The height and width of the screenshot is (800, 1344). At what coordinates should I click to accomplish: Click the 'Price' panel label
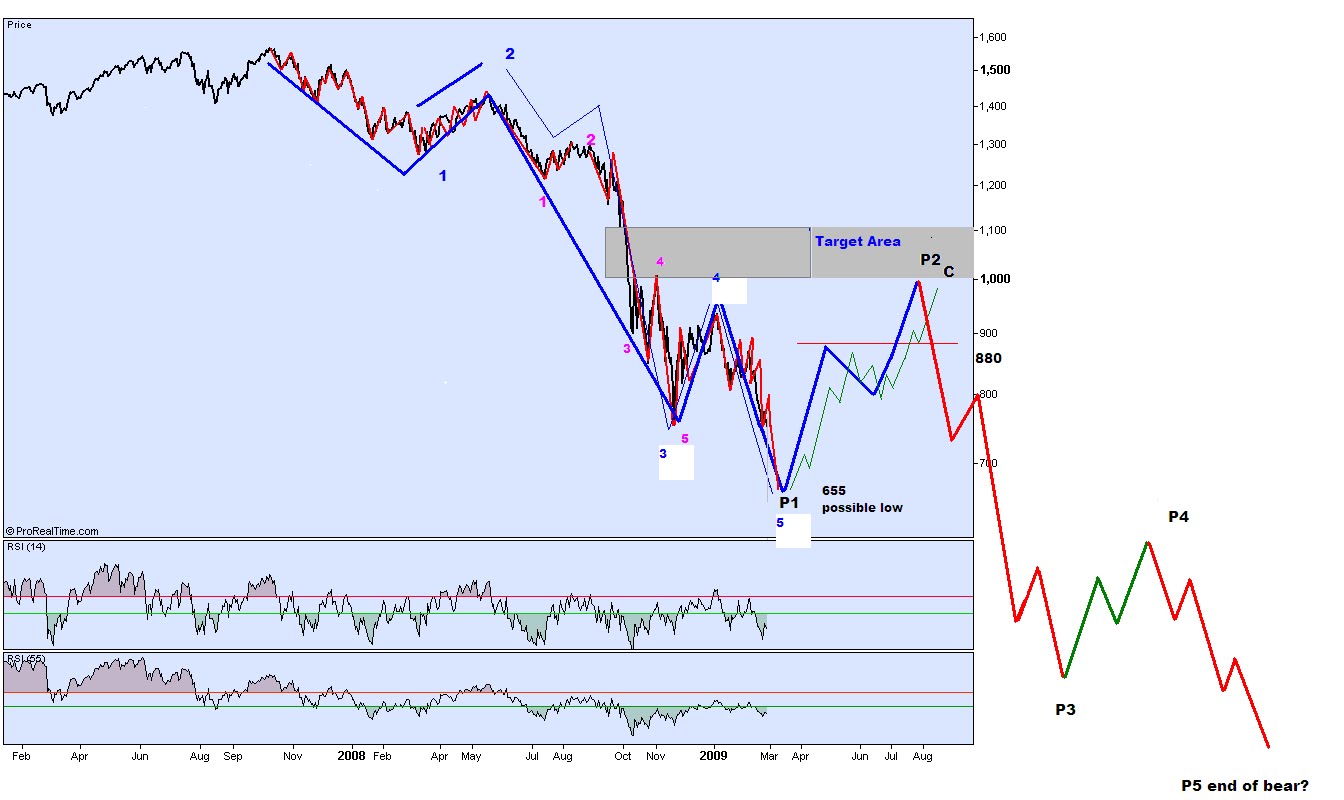19,24
